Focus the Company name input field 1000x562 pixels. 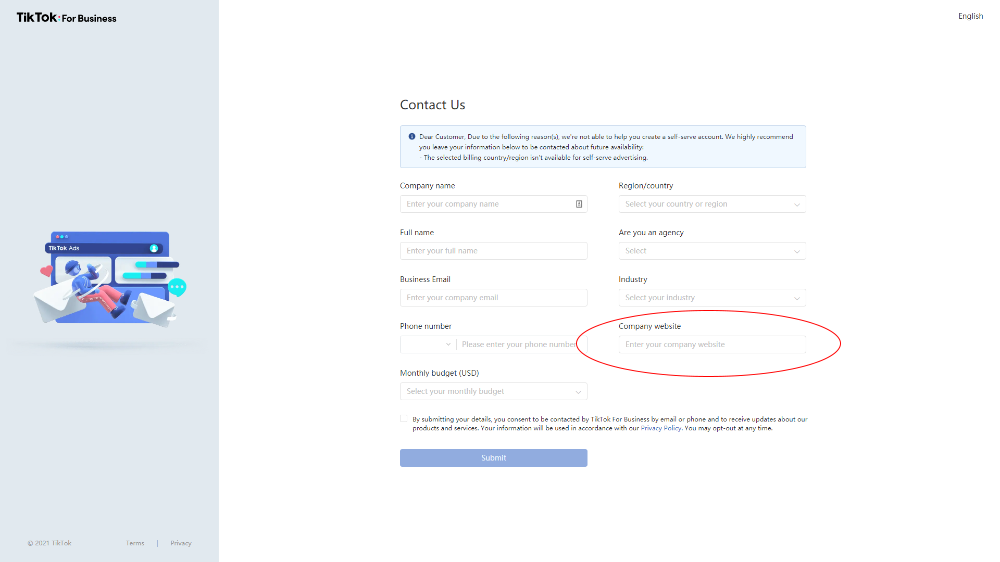coord(485,204)
